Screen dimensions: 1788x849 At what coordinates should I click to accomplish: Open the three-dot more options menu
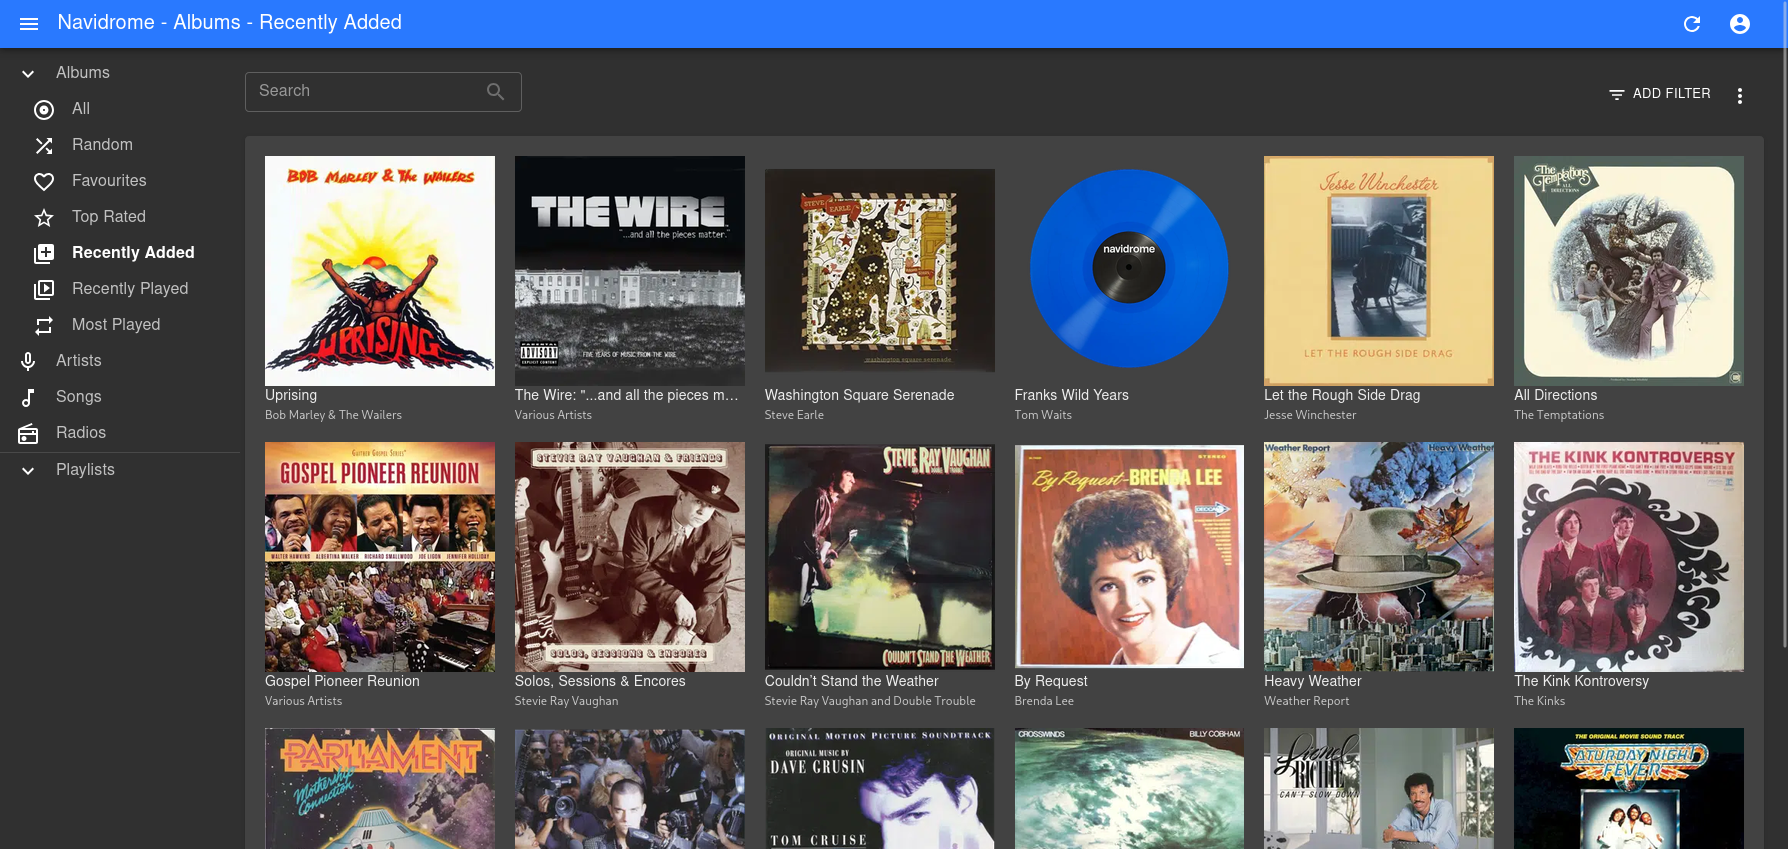(x=1740, y=95)
